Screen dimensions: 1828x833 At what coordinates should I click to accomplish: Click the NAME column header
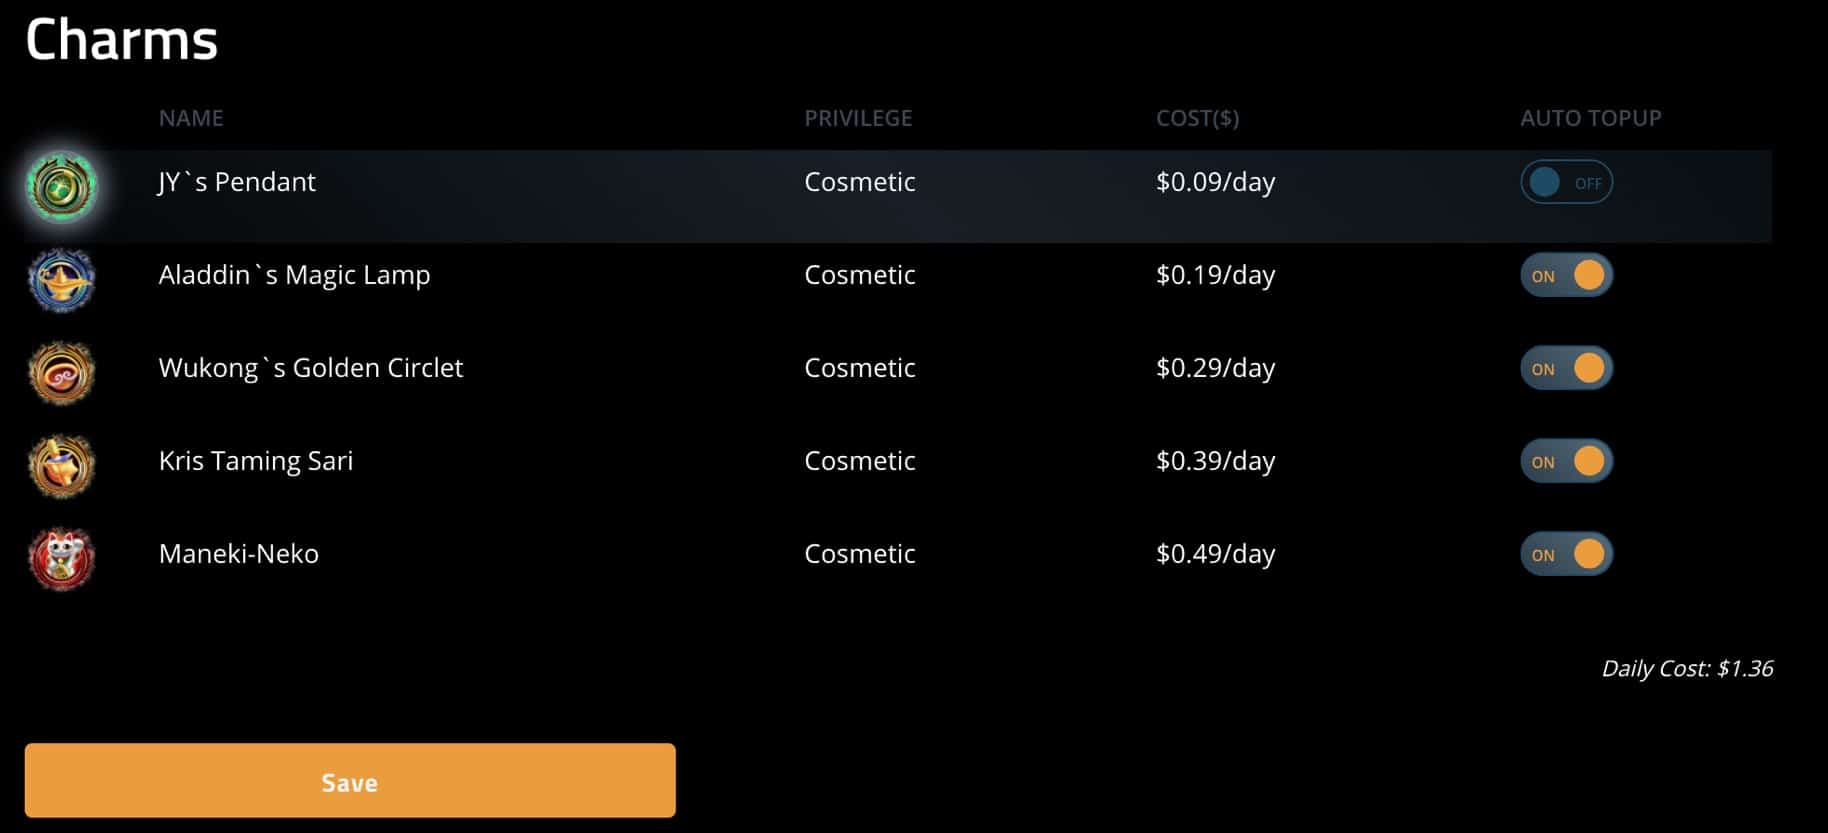(x=191, y=118)
